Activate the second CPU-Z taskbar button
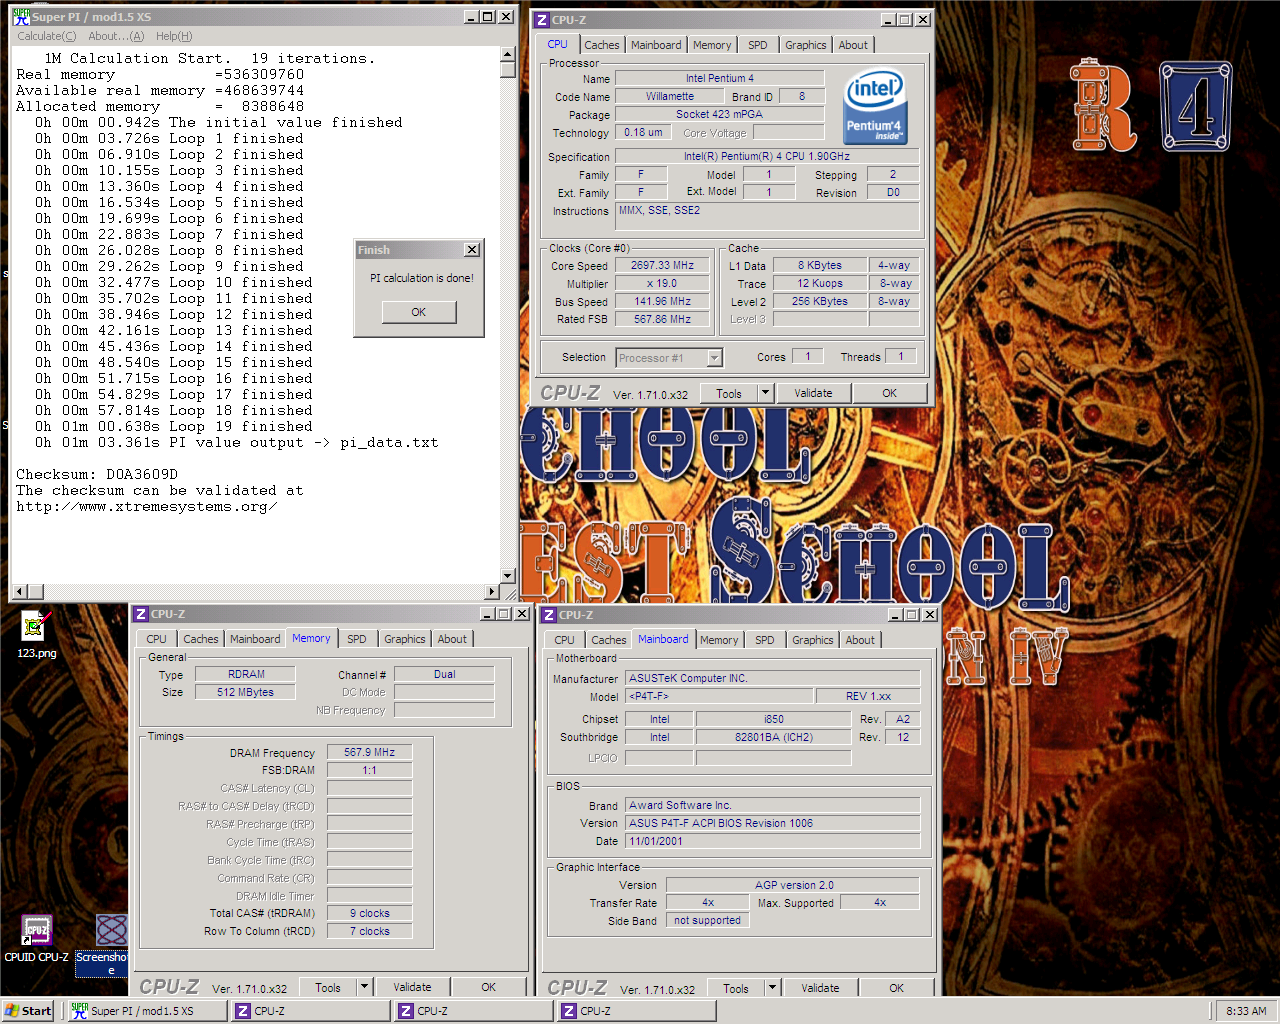The width and height of the screenshot is (1280, 1024). (x=473, y=1011)
